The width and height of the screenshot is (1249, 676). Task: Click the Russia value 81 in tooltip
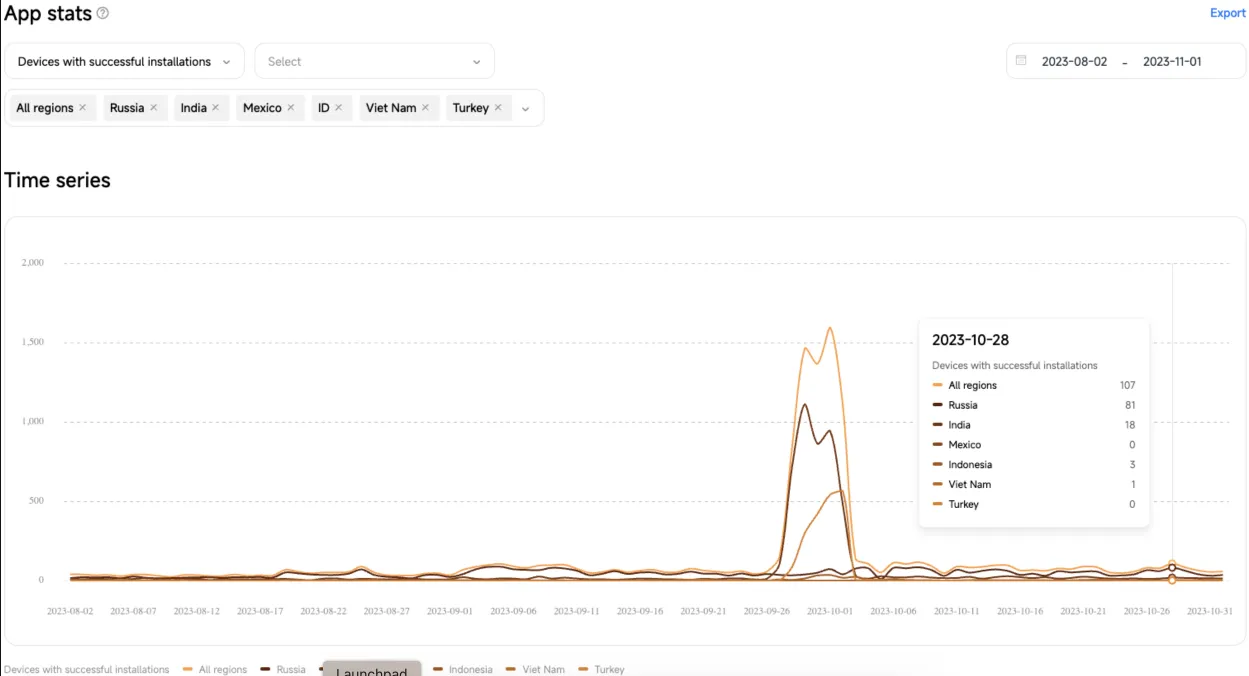click(x=1129, y=405)
